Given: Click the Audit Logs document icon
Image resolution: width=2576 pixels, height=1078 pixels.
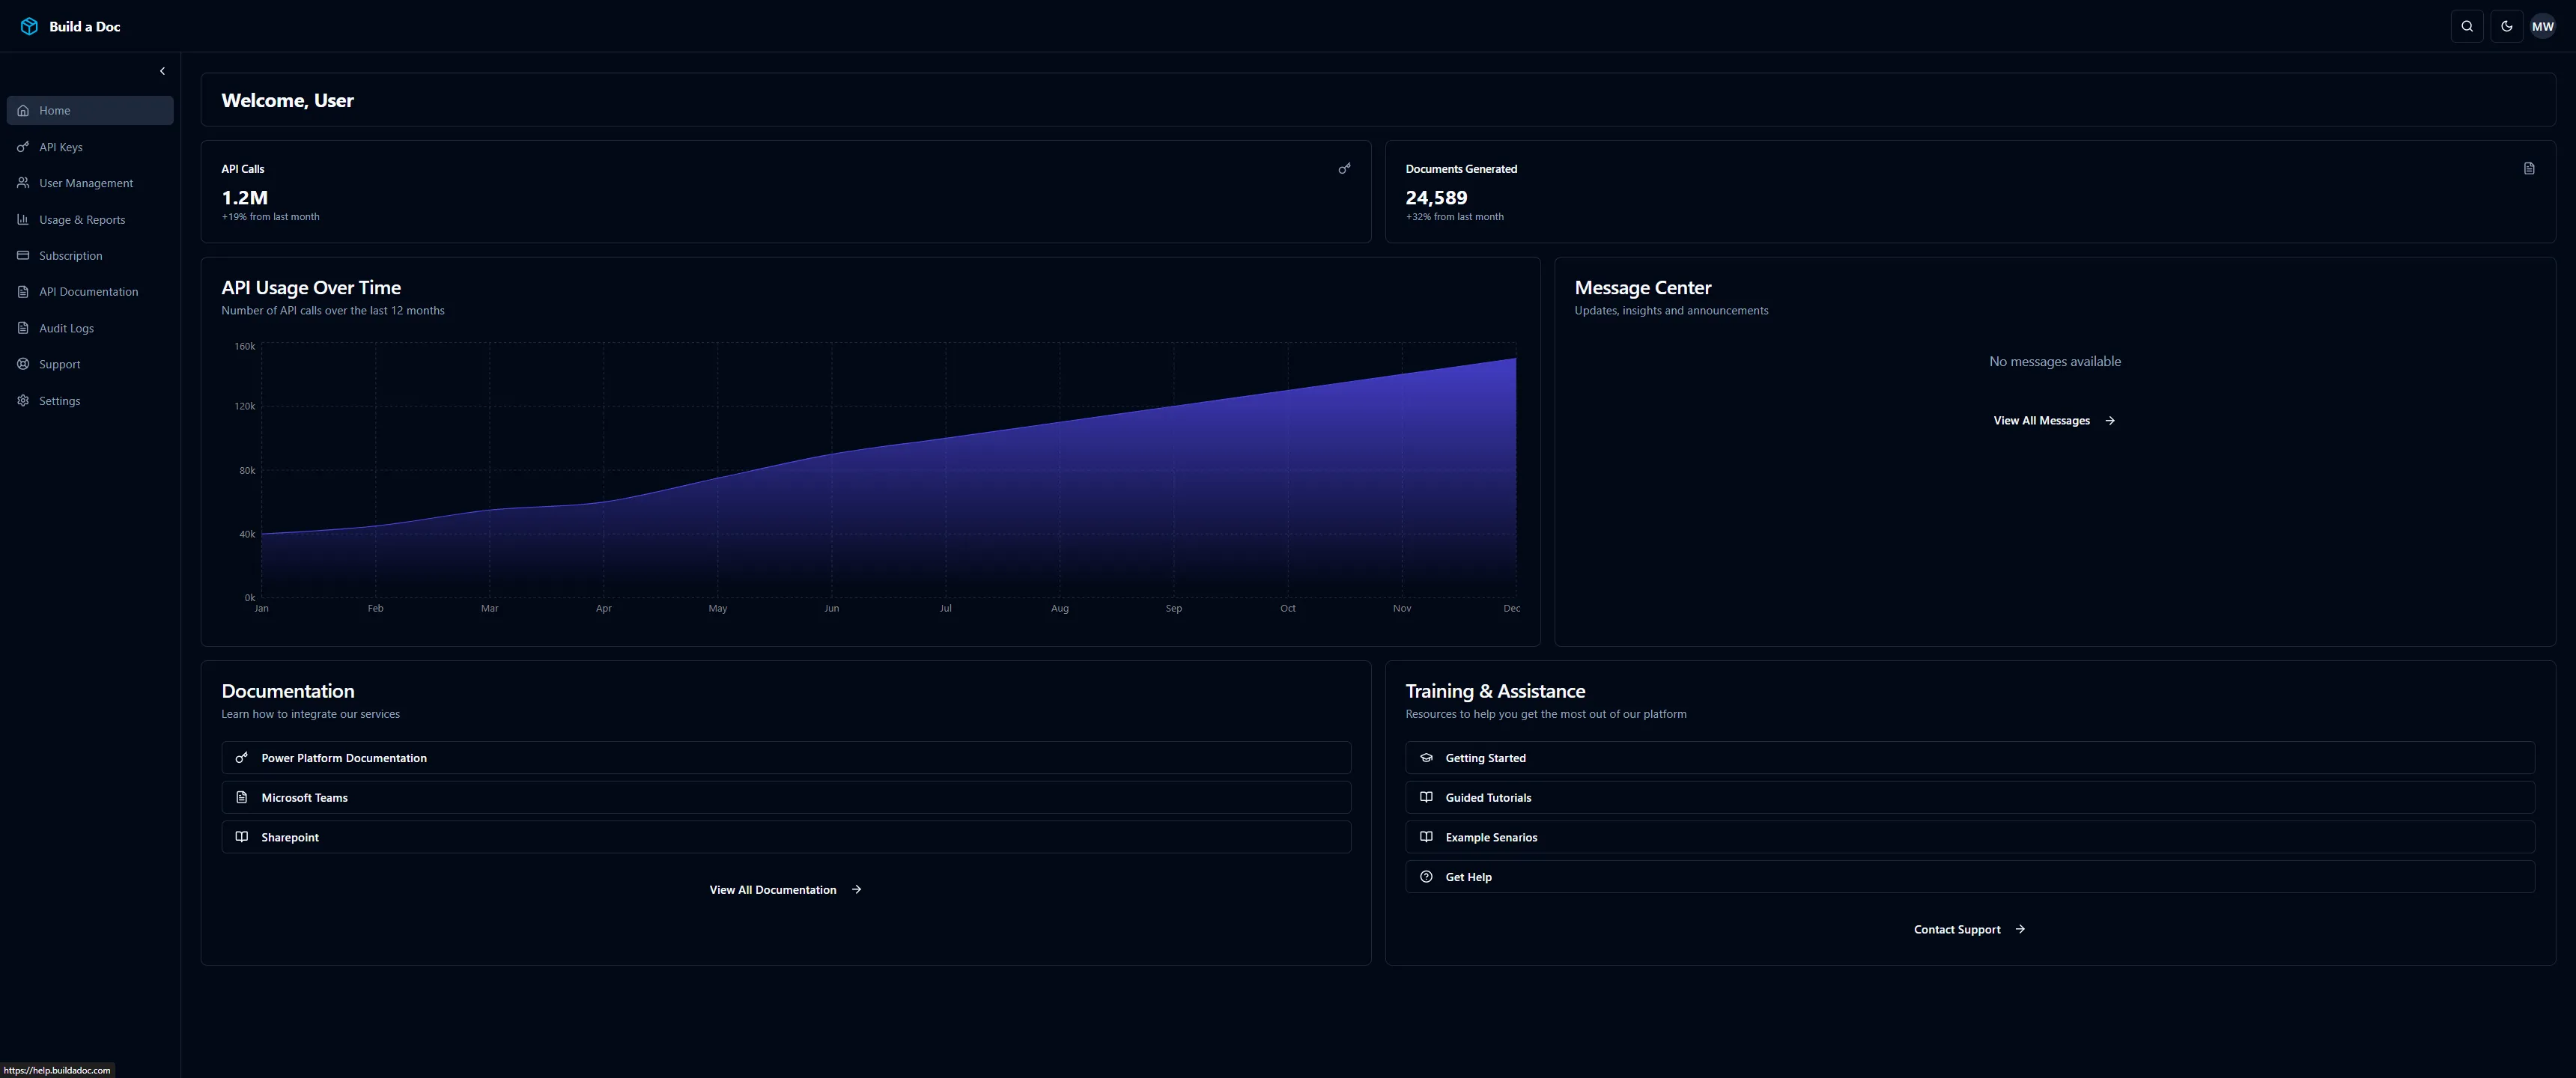Looking at the screenshot, I should click(23, 327).
